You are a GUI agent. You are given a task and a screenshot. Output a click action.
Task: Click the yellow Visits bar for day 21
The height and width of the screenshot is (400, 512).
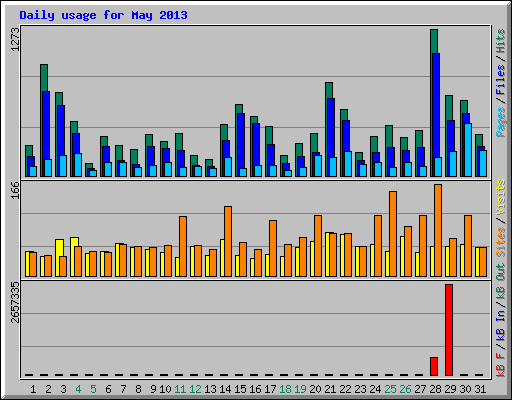[x=327, y=254]
